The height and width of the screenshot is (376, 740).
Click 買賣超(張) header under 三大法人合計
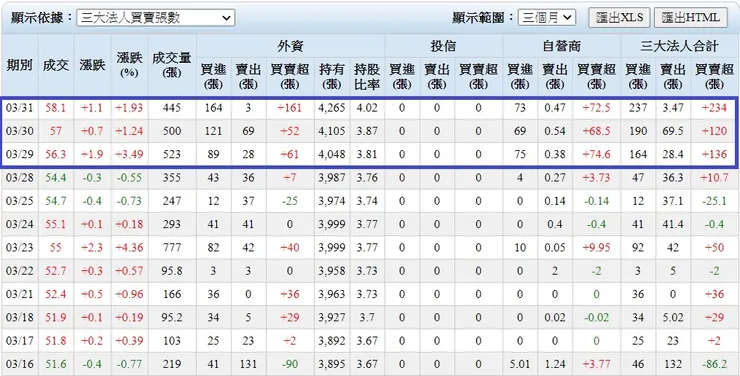click(714, 76)
